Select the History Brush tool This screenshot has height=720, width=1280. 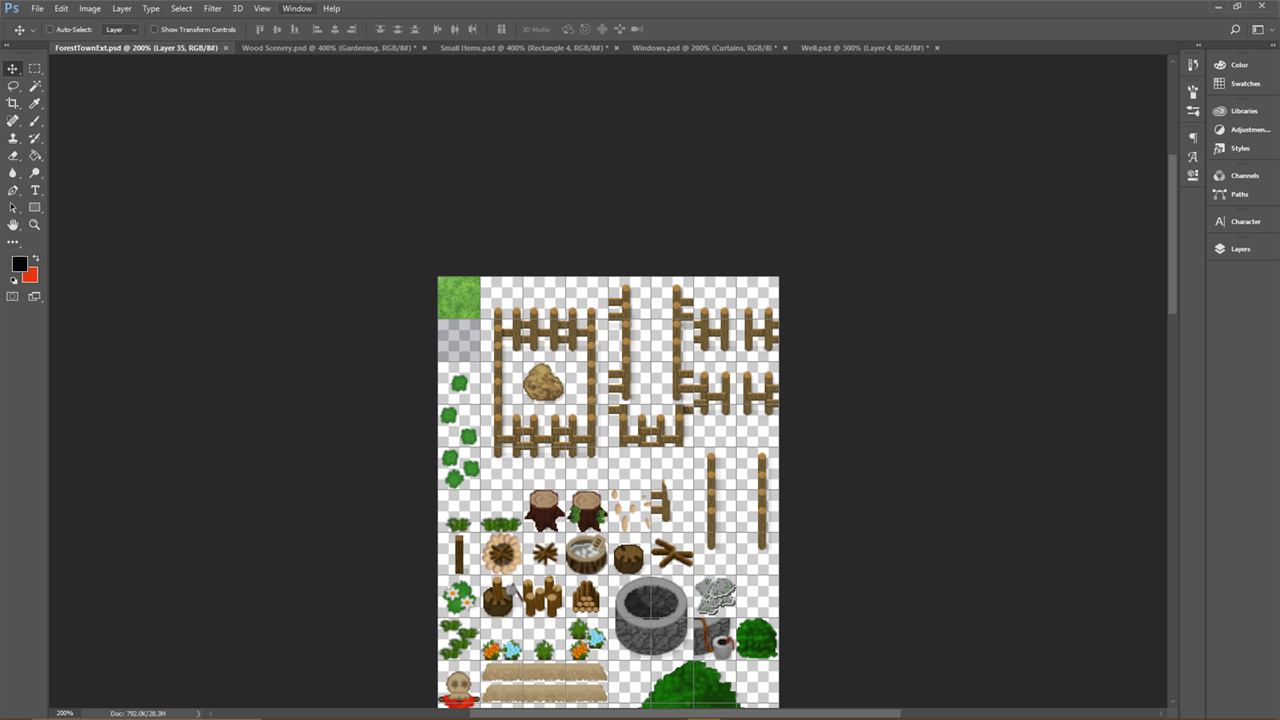pos(35,138)
